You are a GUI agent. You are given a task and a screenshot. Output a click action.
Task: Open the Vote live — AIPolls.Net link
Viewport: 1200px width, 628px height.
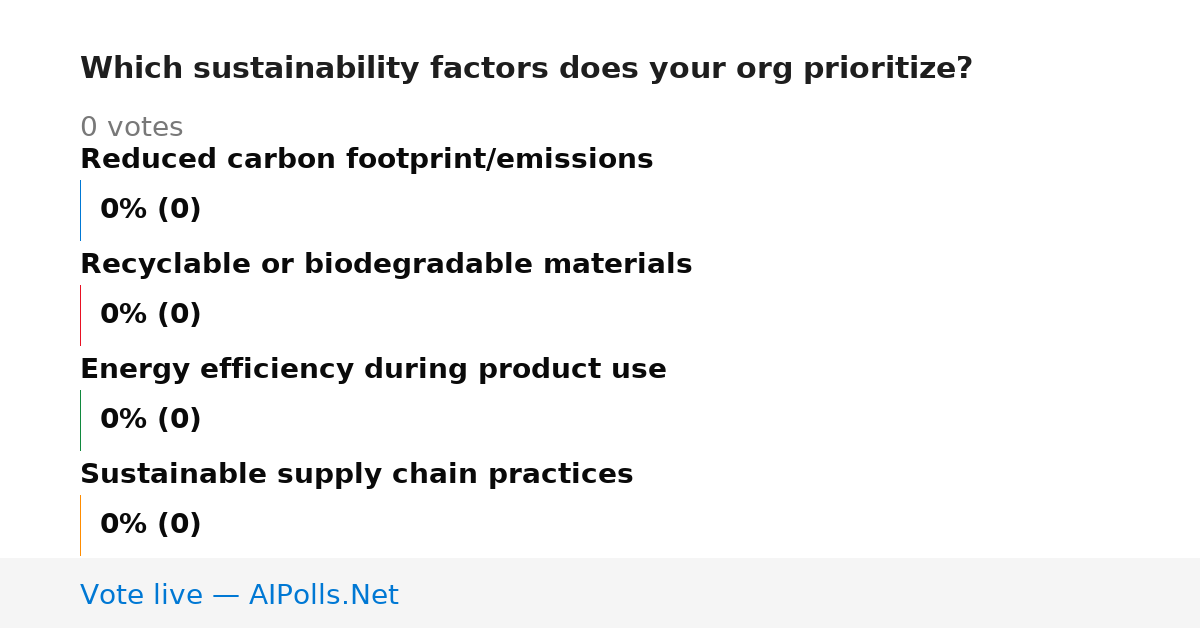coord(239,596)
